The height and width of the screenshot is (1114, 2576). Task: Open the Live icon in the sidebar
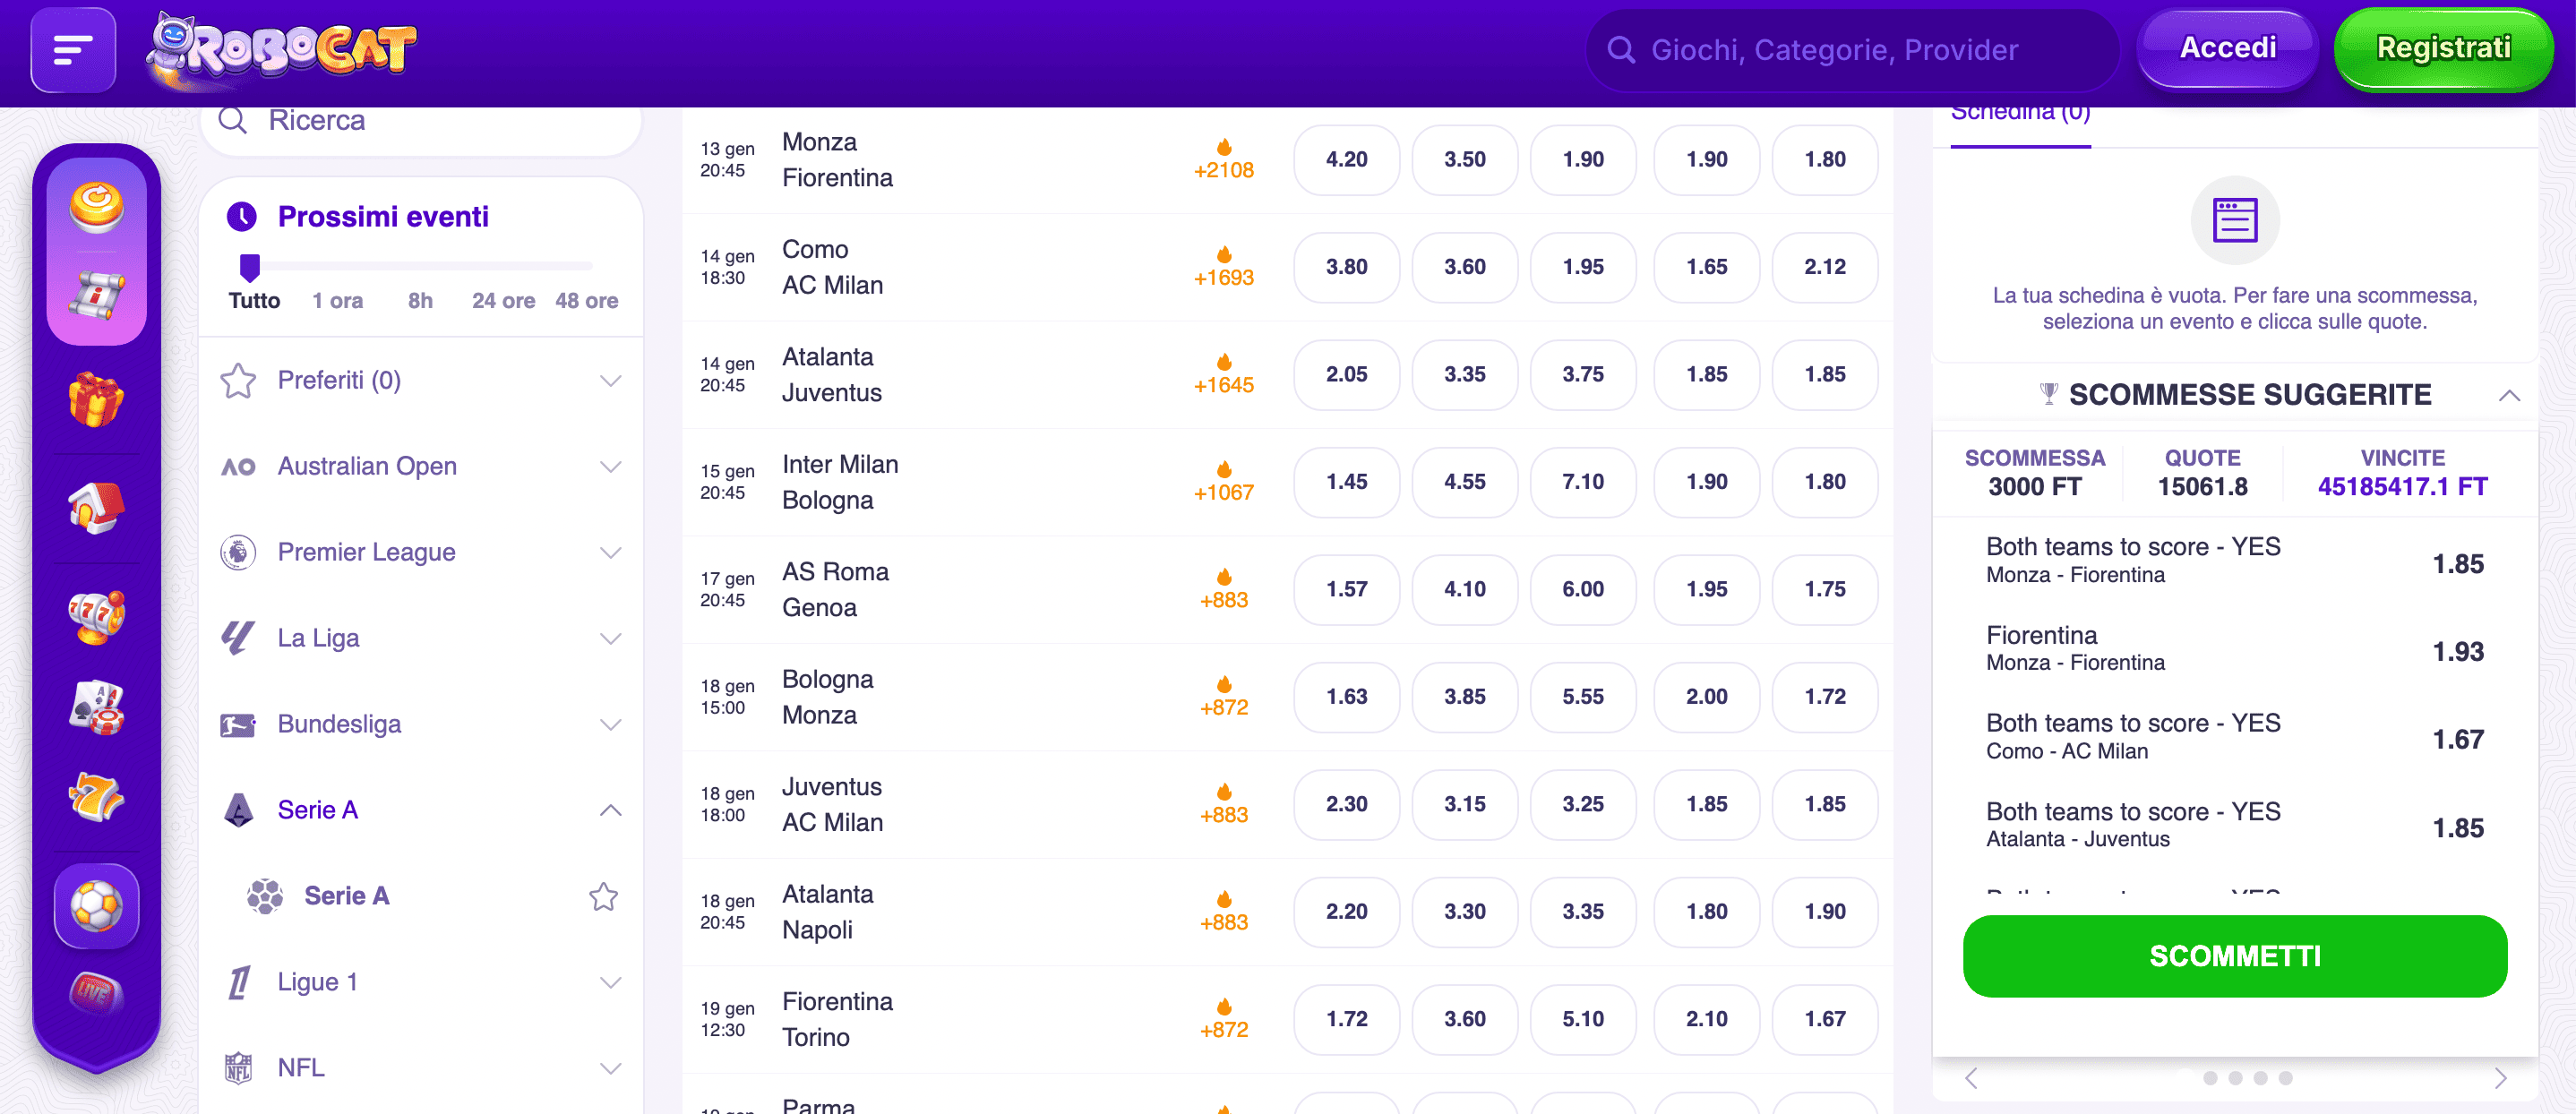point(96,993)
